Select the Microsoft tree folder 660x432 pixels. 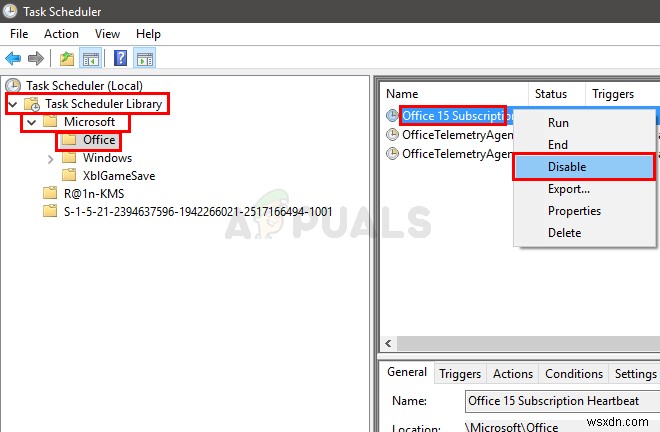tap(89, 122)
